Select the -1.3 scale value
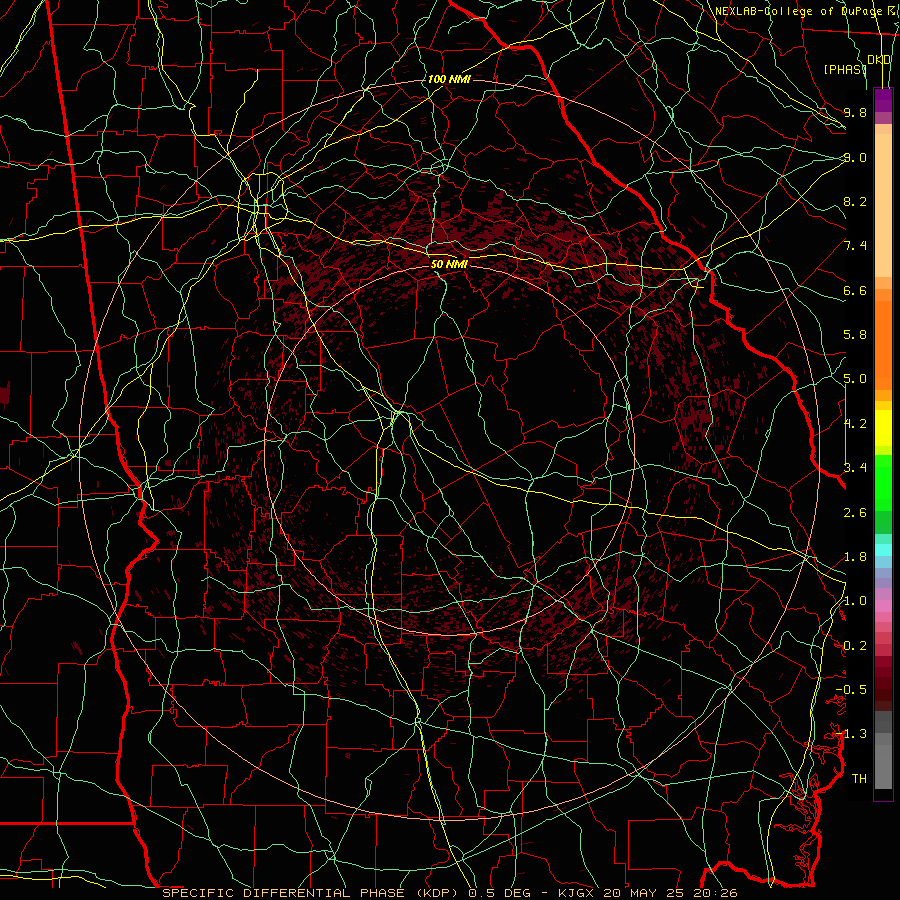The width and height of the screenshot is (900, 900). (851, 734)
